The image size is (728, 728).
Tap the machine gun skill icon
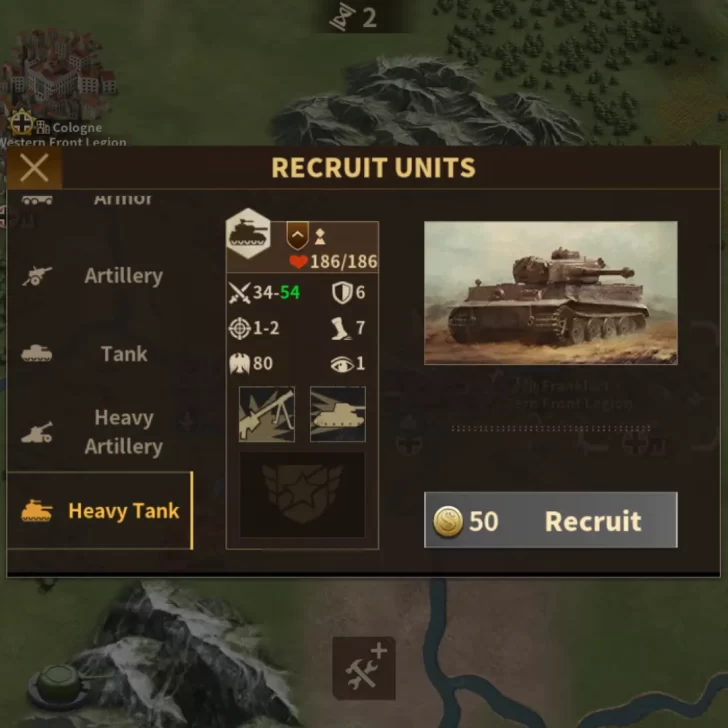(x=266, y=414)
